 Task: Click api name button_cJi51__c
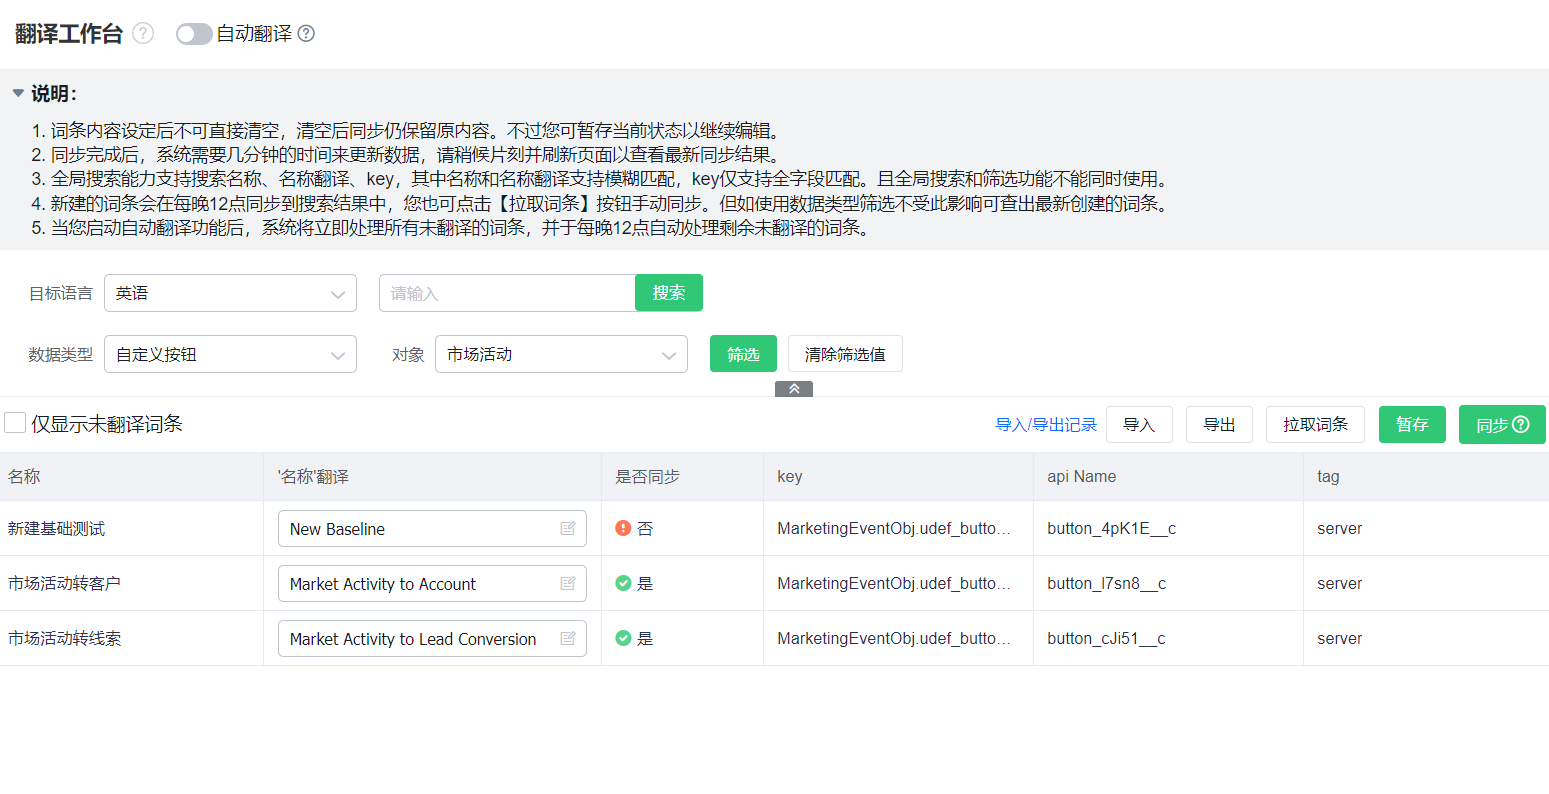coord(1106,639)
